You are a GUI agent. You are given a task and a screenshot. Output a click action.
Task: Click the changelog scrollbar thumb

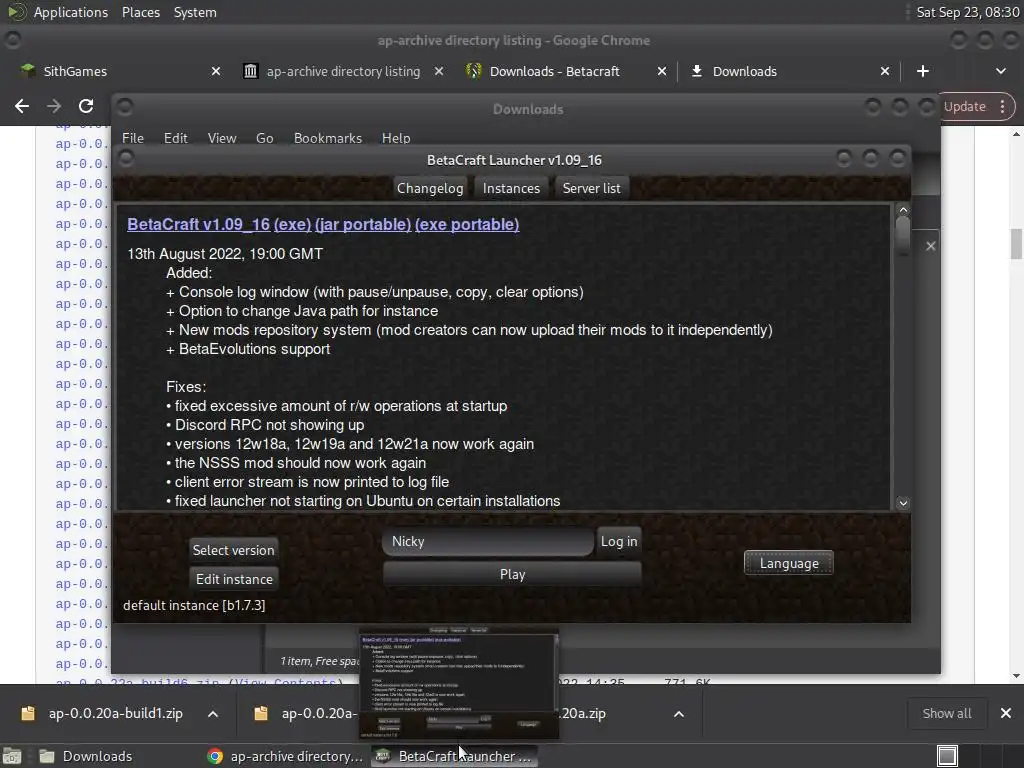click(x=903, y=235)
